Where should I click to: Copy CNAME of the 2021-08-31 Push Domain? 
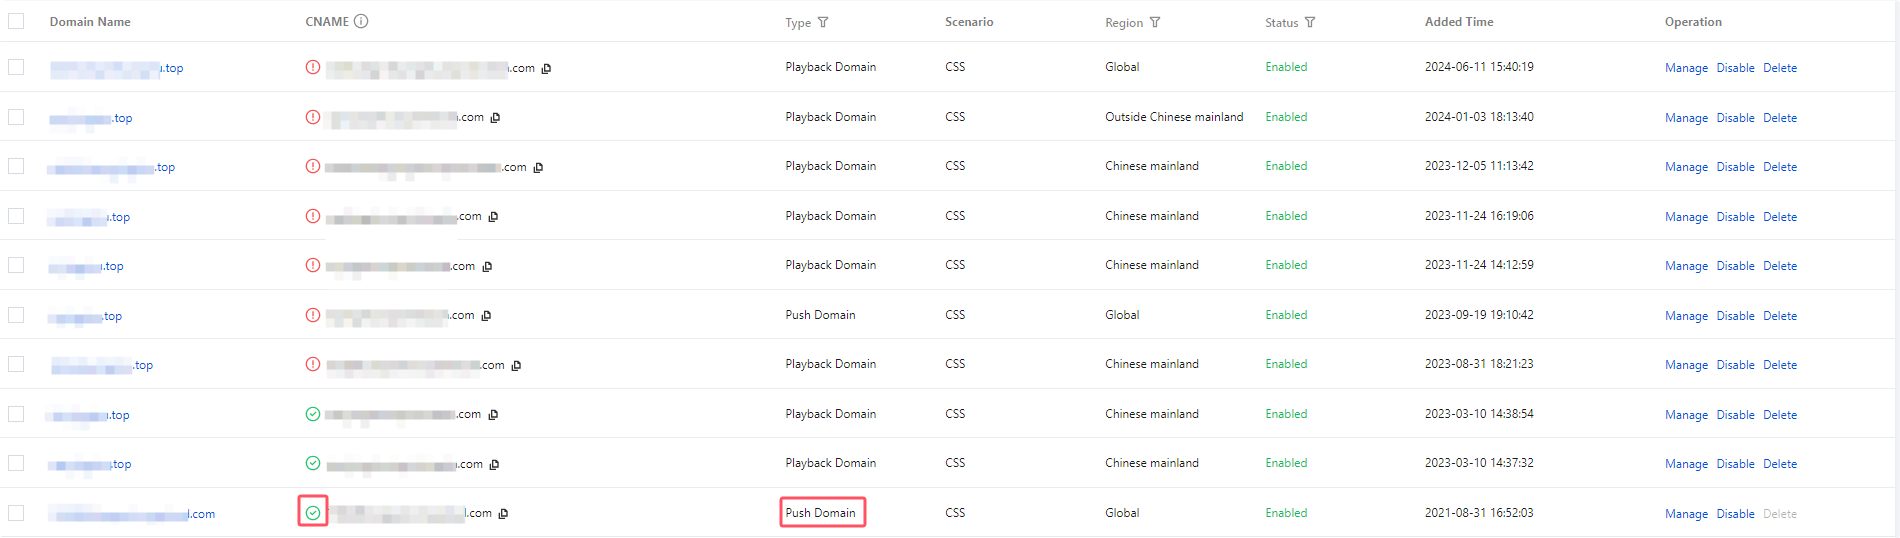503,514
